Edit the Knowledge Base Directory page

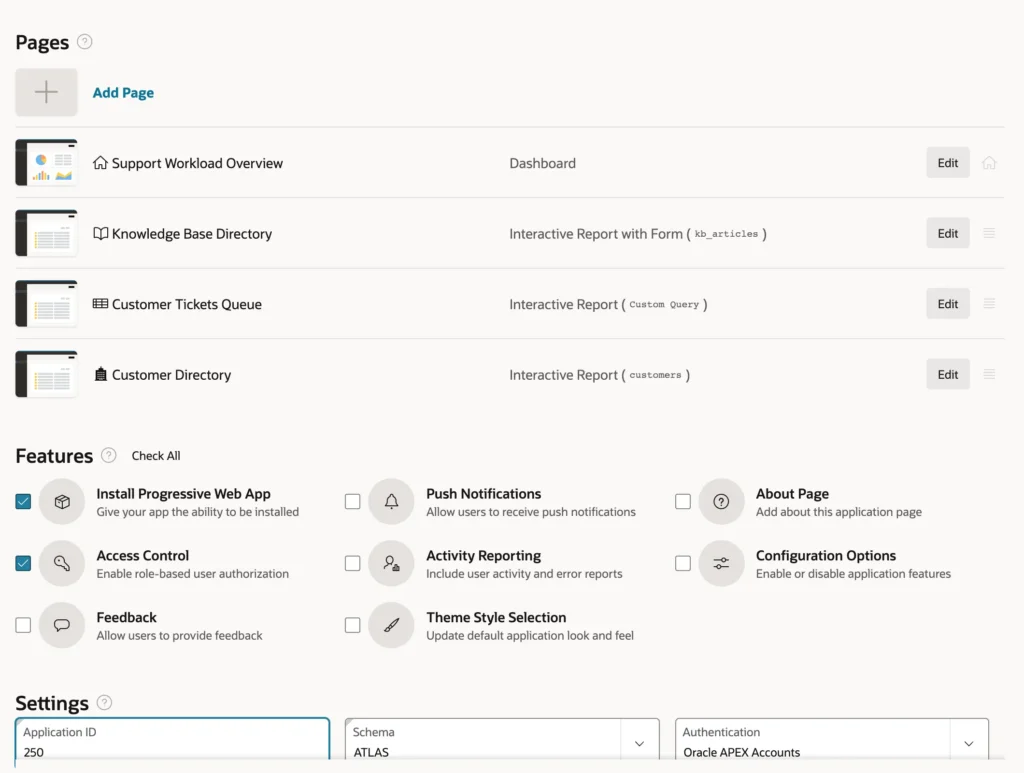click(x=948, y=233)
